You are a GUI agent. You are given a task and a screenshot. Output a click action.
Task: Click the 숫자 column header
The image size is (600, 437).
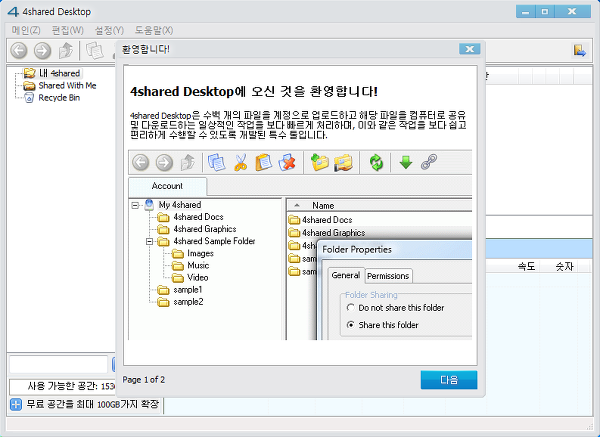[564, 266]
